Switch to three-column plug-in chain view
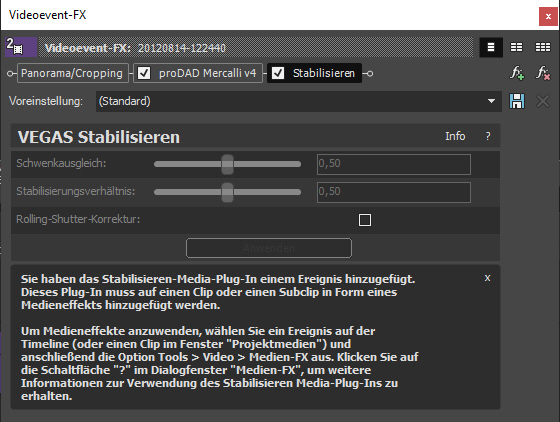Screen dimensions: 560x422 [542, 47]
